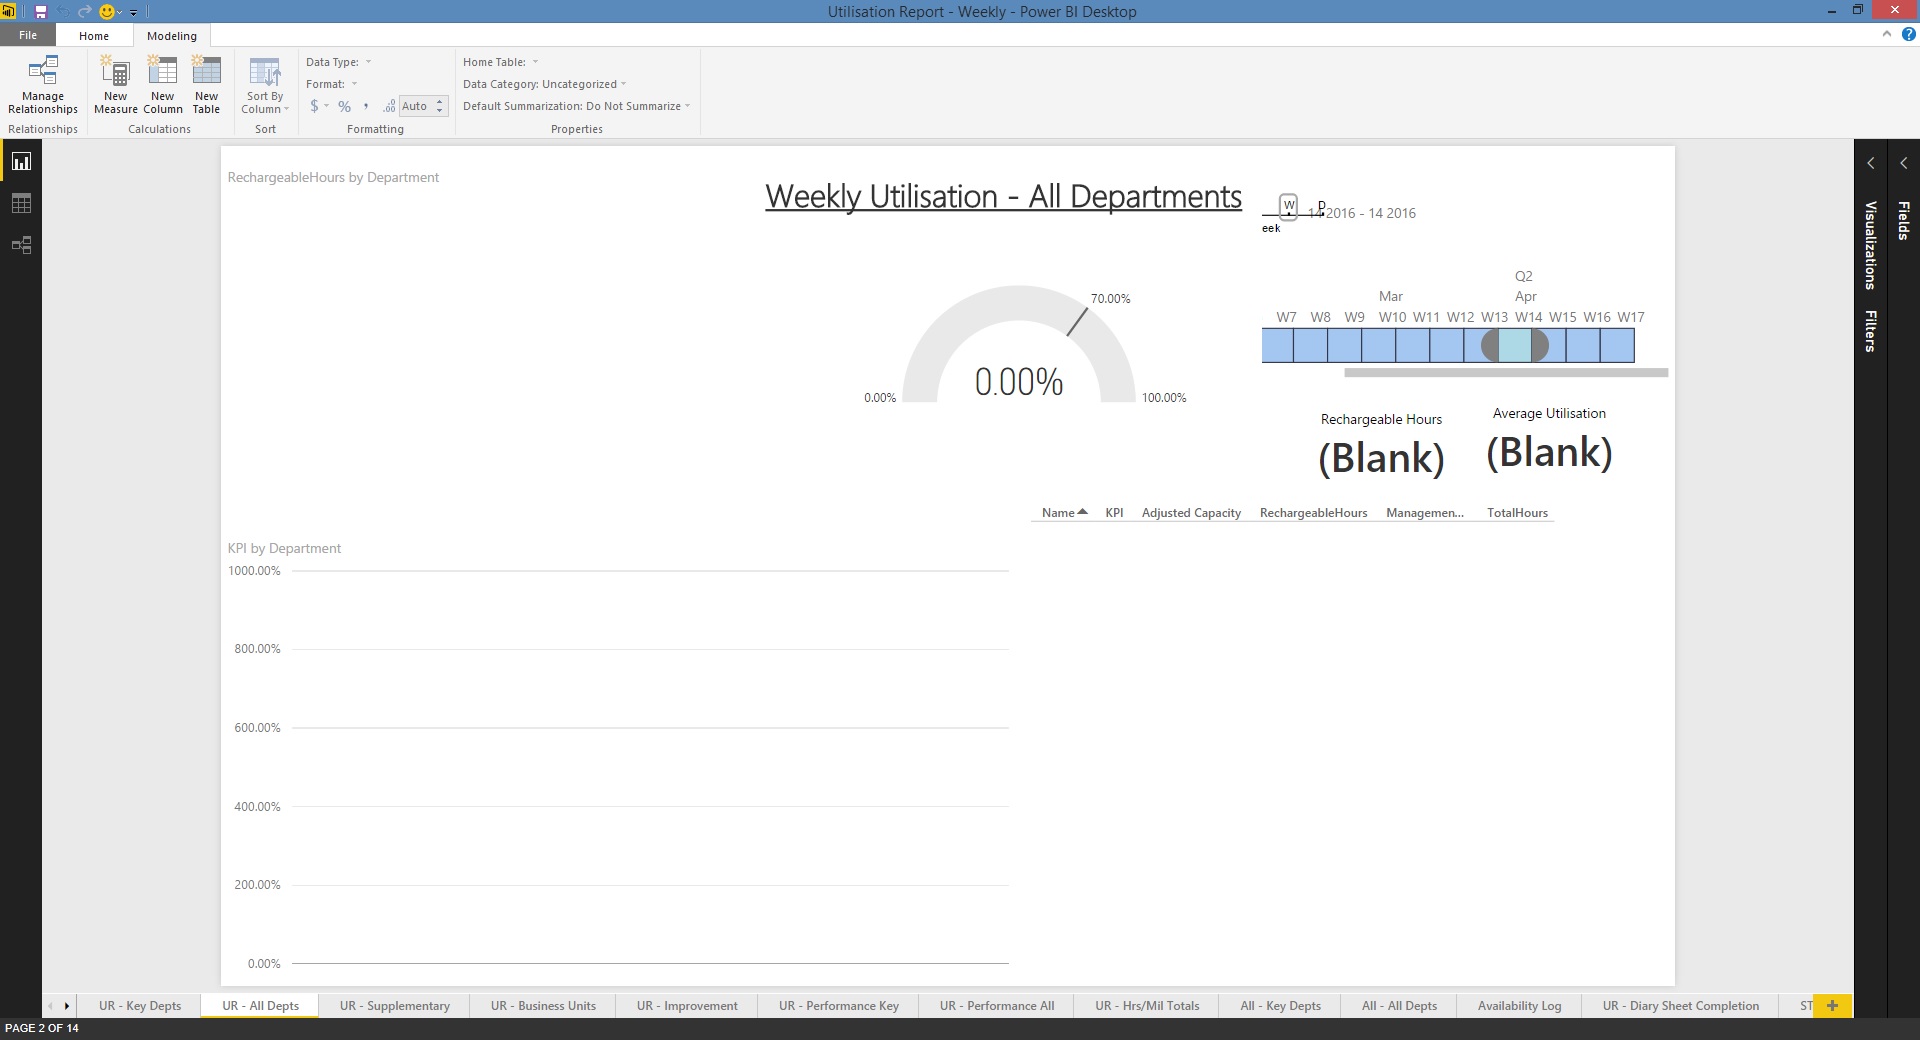This screenshot has height=1040, width=1920.
Task: Select the Modeling ribbon tab
Action: tap(172, 36)
